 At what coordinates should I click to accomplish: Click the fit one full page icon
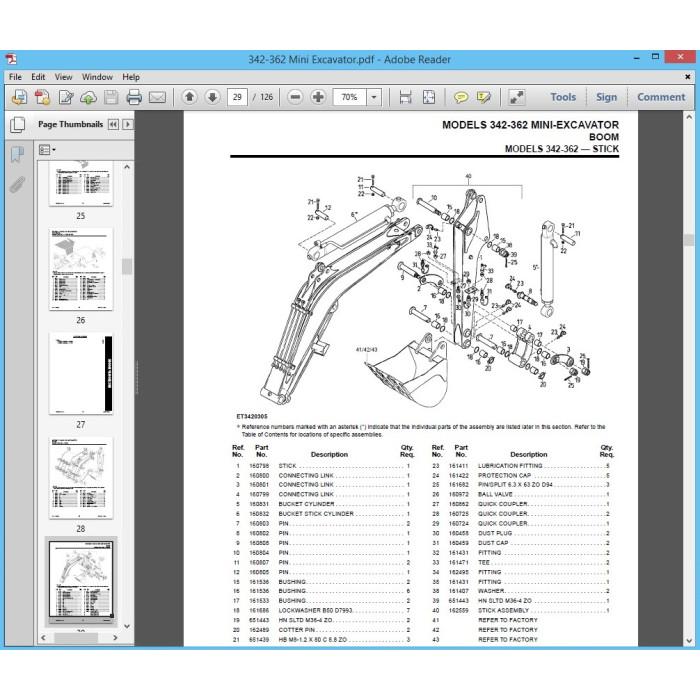pos(429,97)
